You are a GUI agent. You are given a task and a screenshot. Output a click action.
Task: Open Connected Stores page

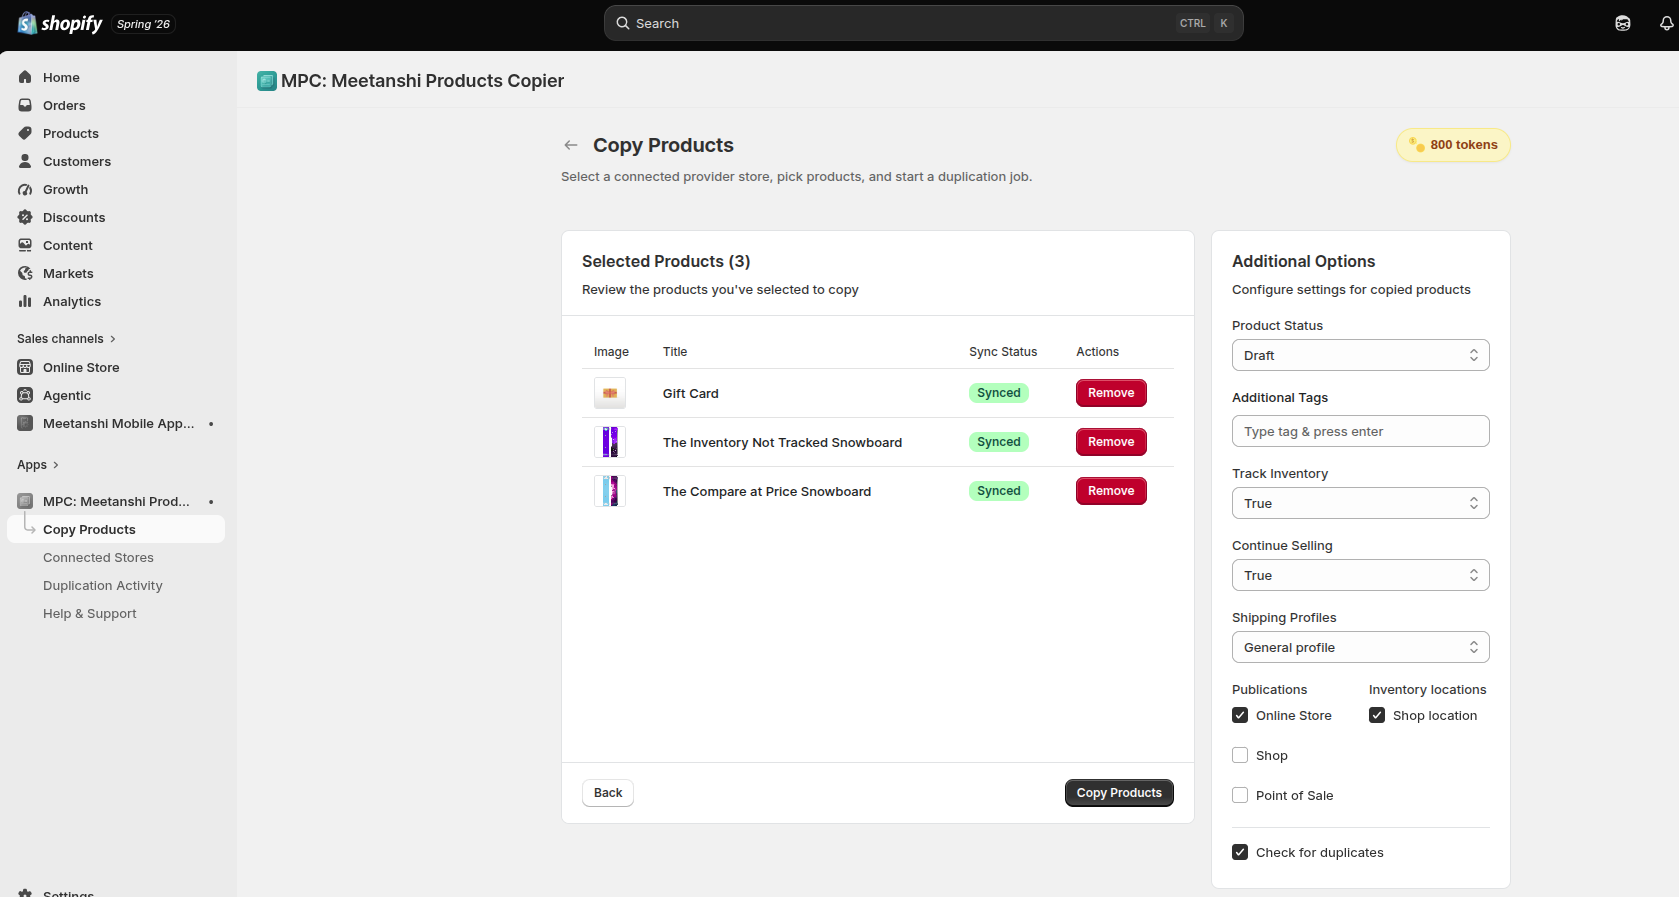[98, 557]
